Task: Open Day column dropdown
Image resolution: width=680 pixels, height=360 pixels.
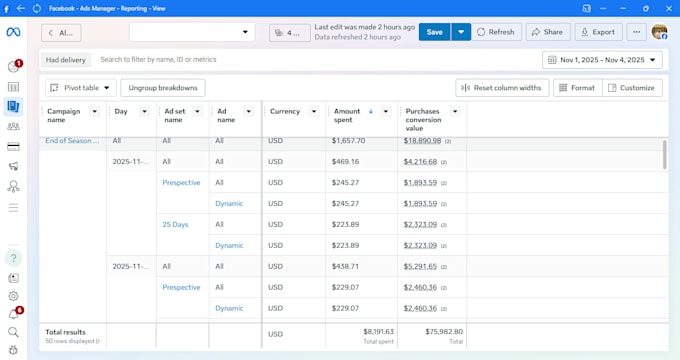Action: [144, 111]
